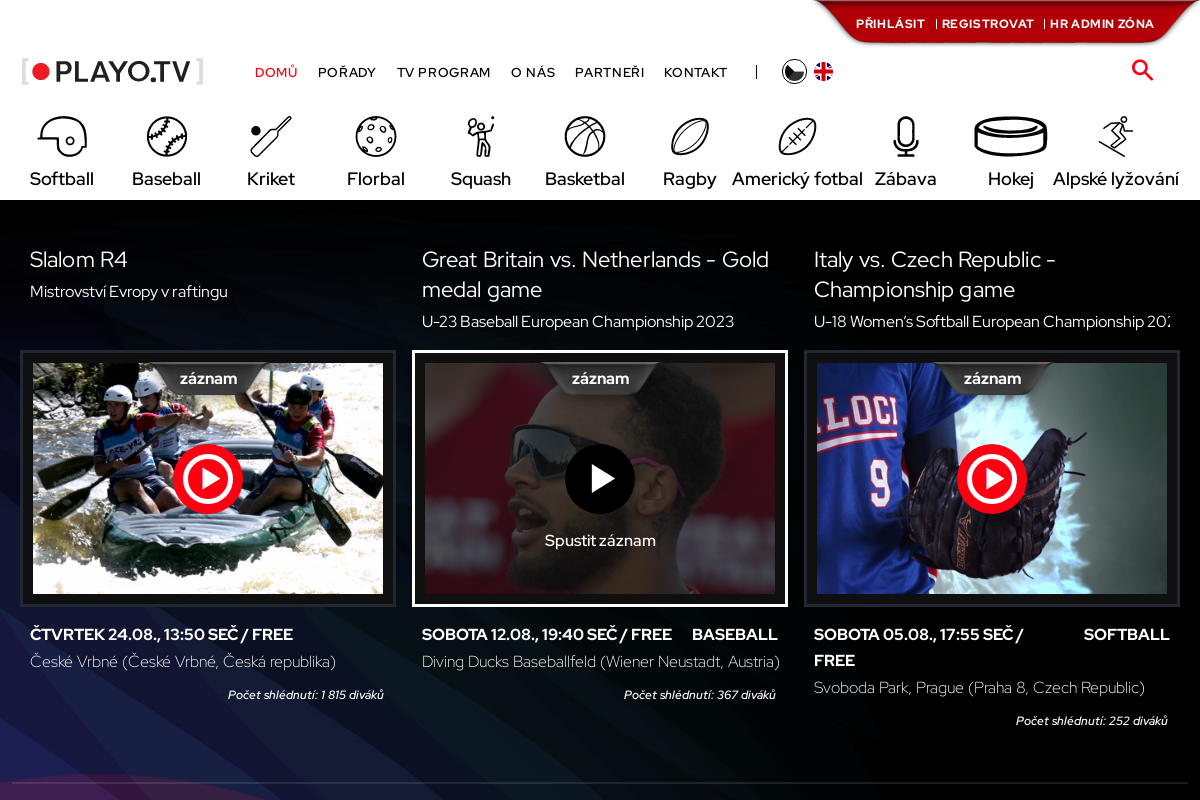
Task: Open the Florbal ball category
Action: pyautogui.click(x=376, y=136)
